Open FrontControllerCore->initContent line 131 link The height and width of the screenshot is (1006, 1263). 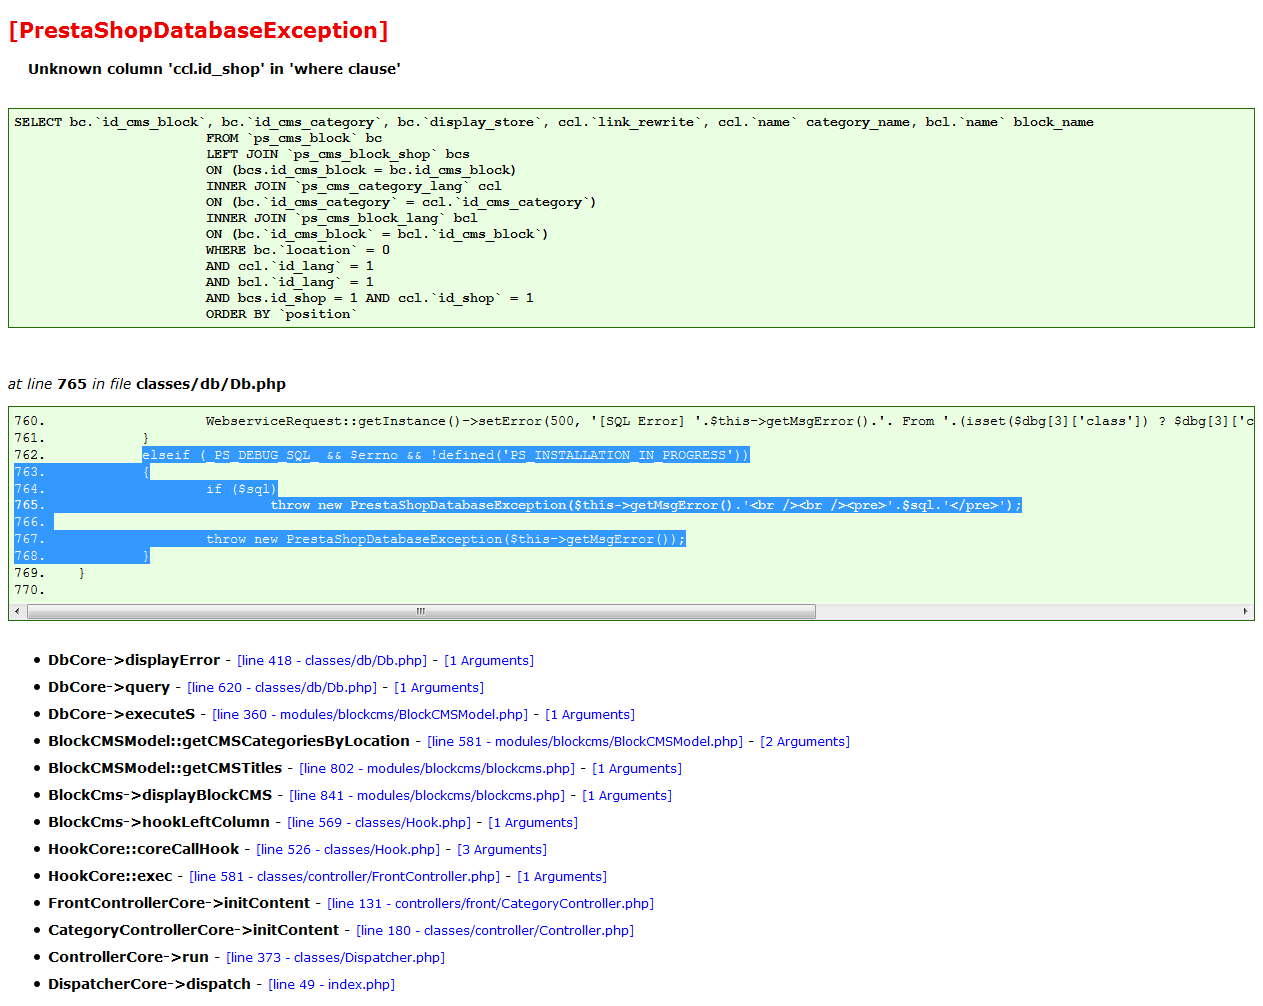(x=490, y=904)
